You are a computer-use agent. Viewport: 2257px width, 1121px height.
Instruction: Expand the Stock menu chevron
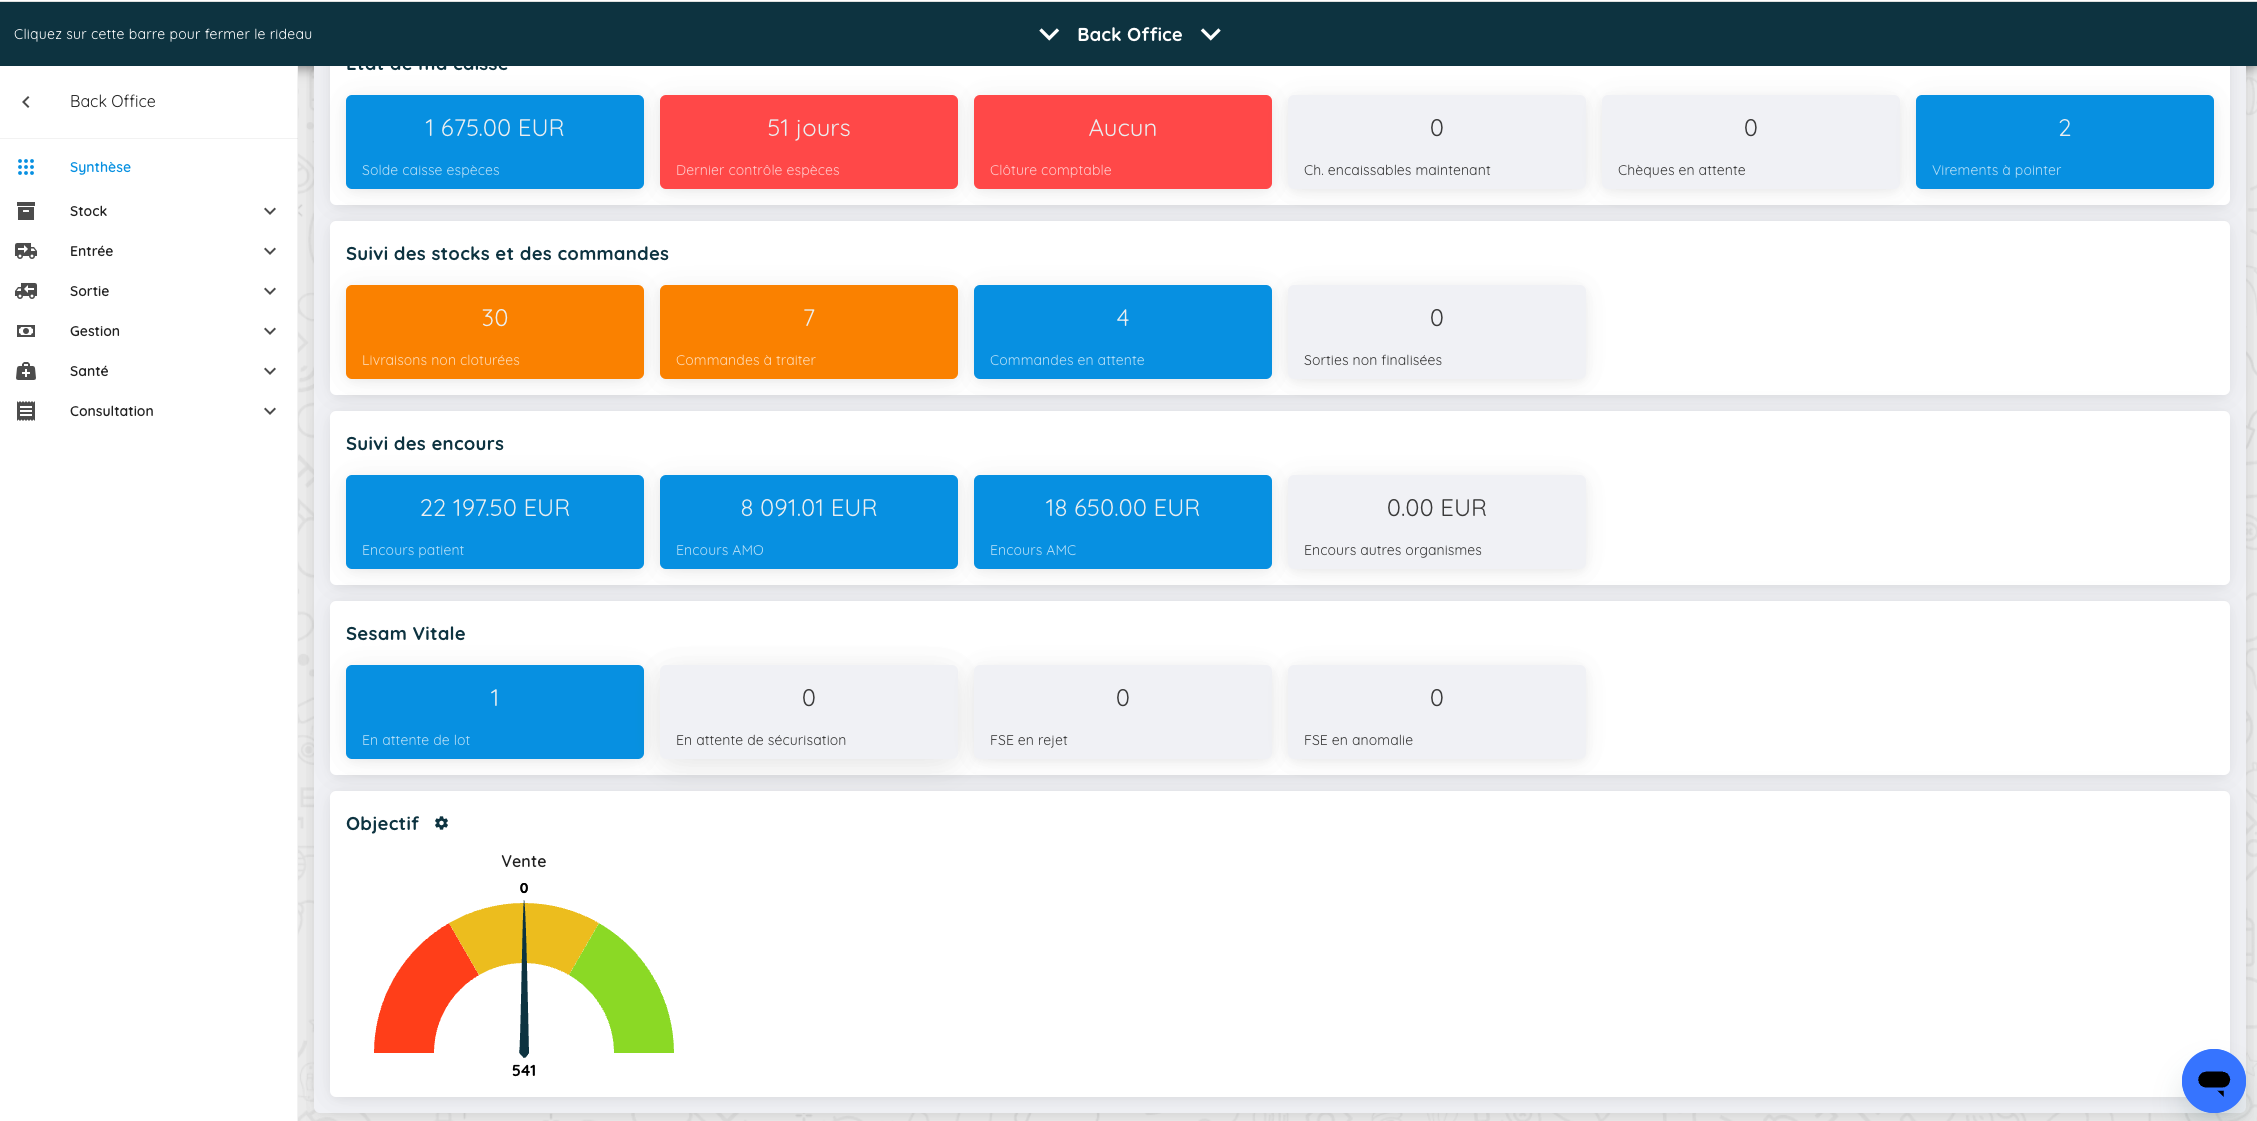270,211
